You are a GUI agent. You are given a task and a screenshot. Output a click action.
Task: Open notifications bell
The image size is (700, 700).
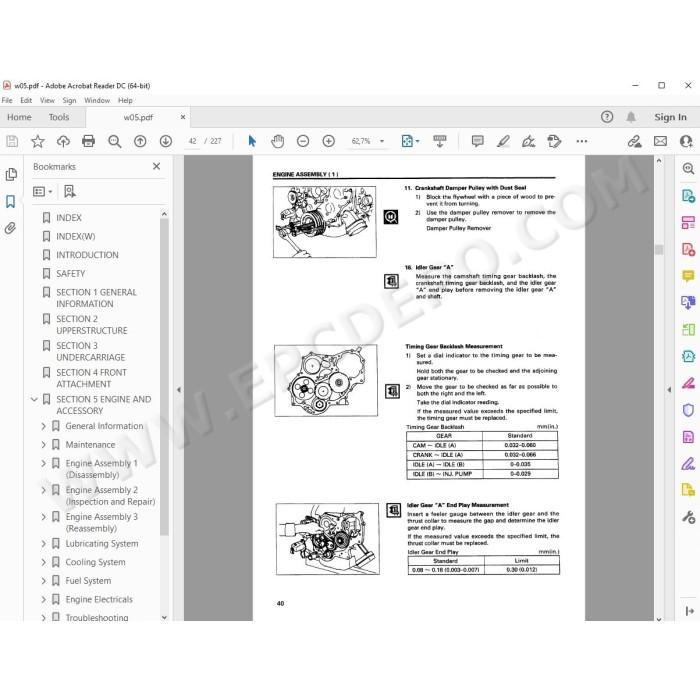631,117
